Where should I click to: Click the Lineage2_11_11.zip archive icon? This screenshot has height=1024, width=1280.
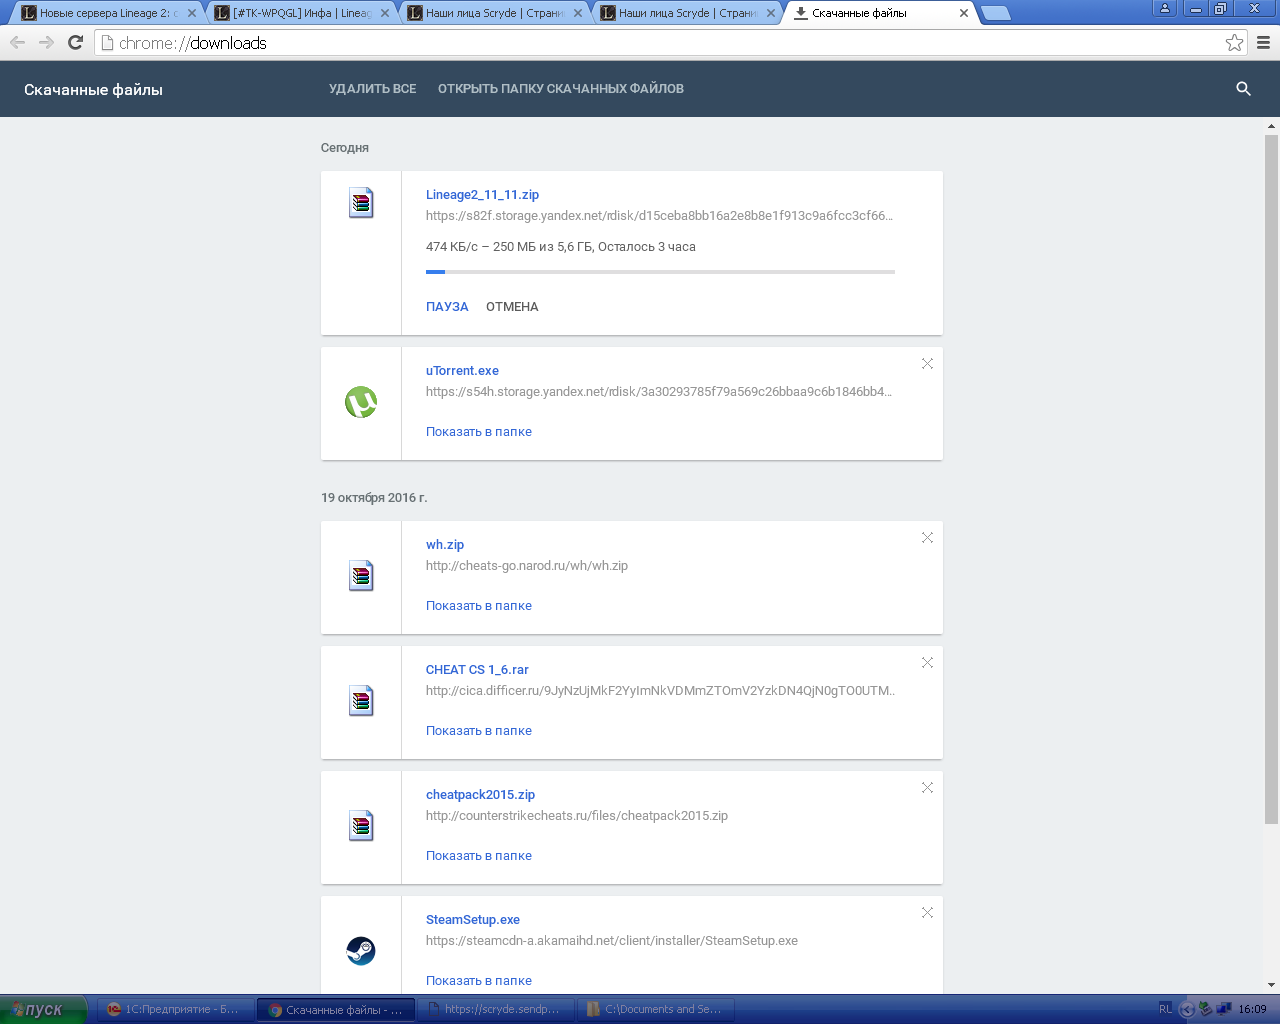(x=361, y=203)
